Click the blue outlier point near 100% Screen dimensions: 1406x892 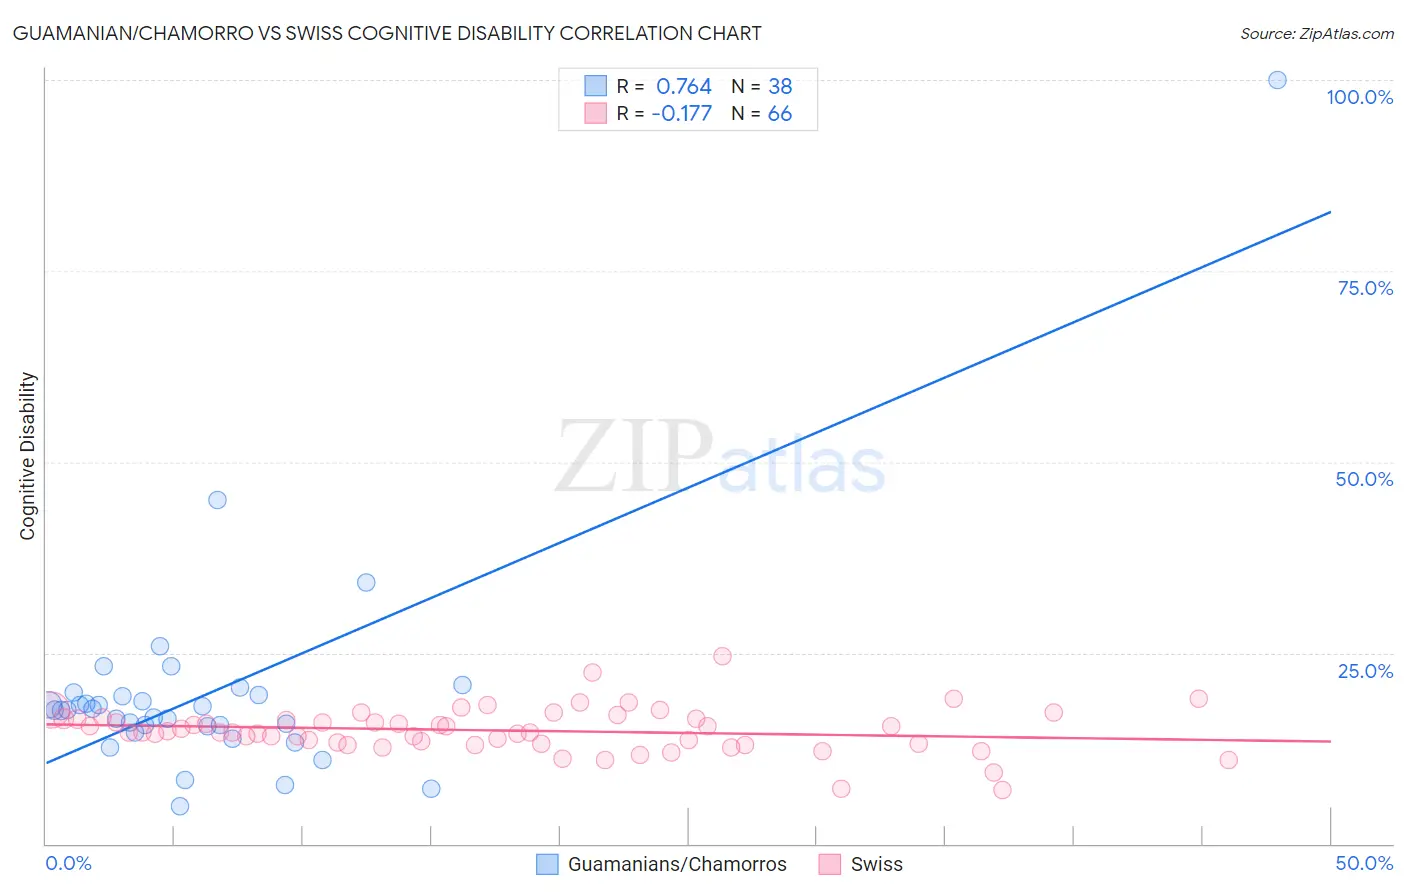[x=1277, y=80]
